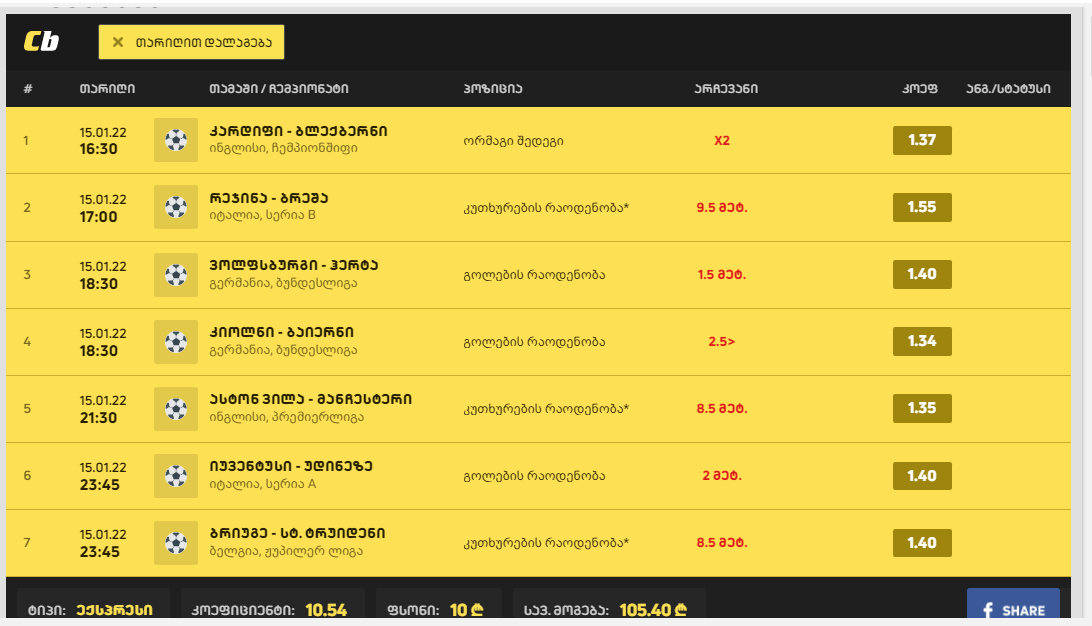This screenshot has width=1092, height=626.
Task: Click the 1.34 odds badge
Action: pos(922,341)
